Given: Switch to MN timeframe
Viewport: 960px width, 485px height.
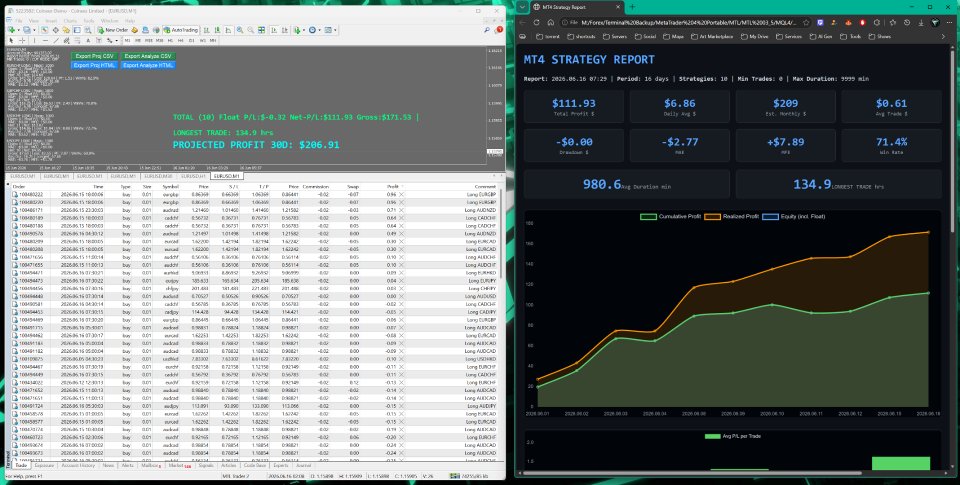Looking at the screenshot, I should [212, 40].
